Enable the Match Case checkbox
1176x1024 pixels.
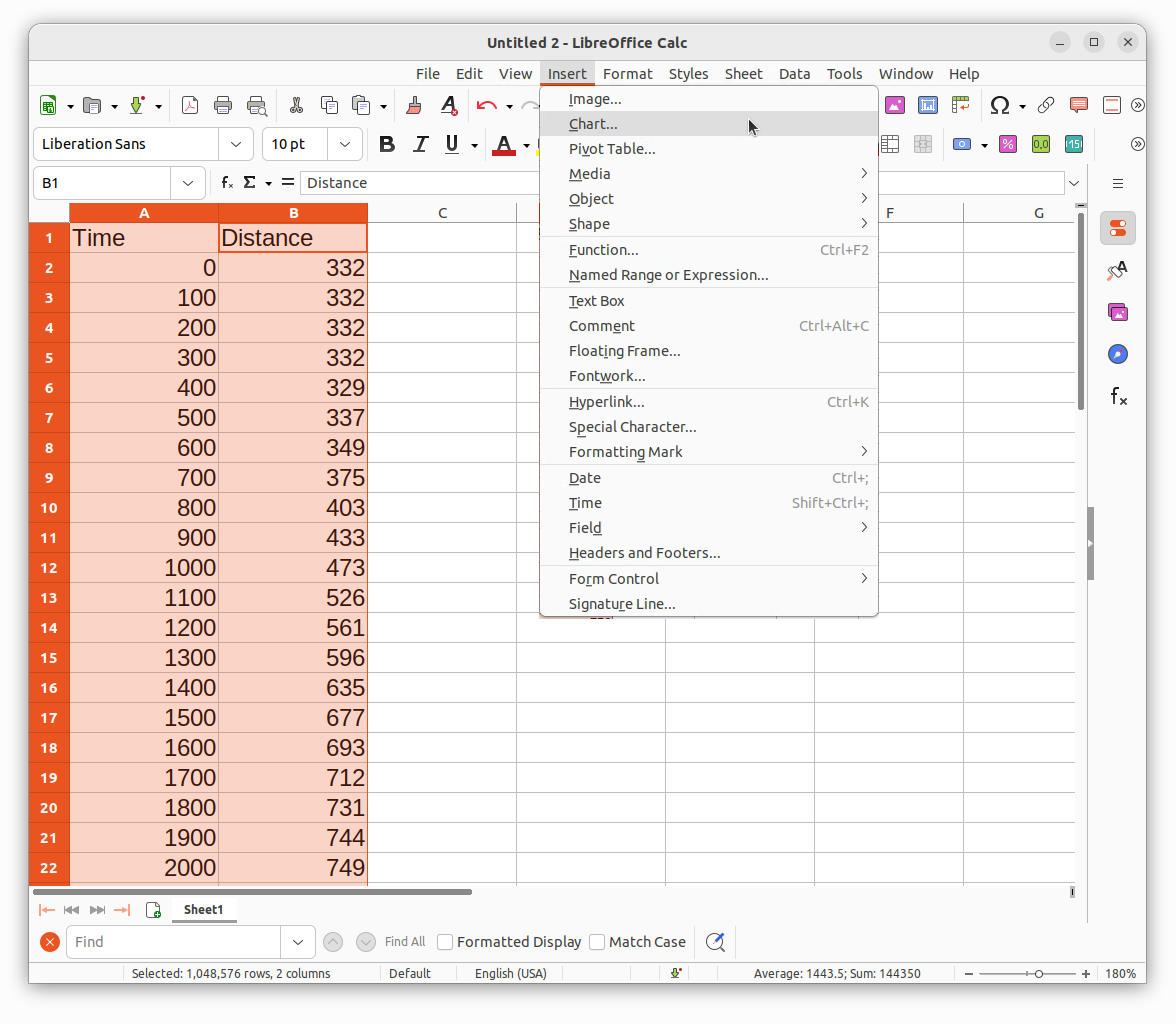(x=597, y=942)
